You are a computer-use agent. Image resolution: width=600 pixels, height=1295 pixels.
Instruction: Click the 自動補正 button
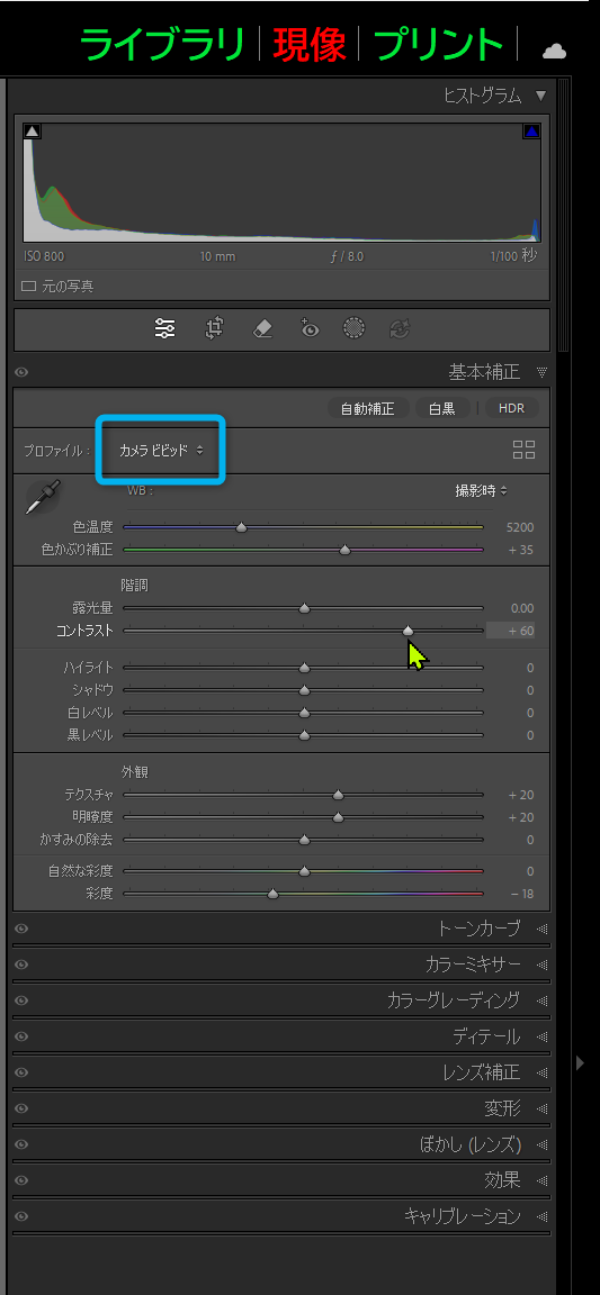(x=367, y=408)
